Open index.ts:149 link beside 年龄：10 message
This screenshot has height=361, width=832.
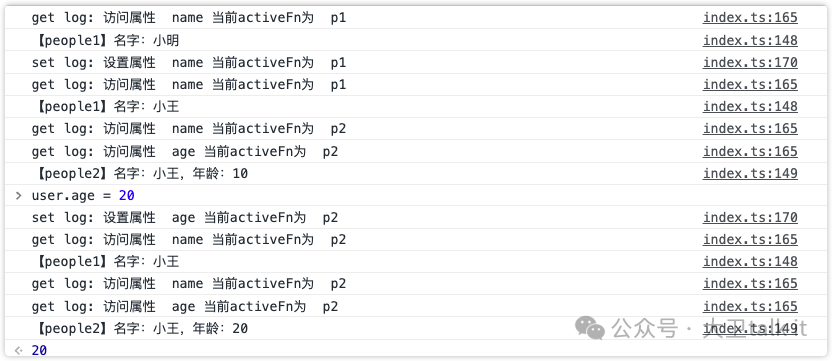pyautogui.click(x=750, y=173)
